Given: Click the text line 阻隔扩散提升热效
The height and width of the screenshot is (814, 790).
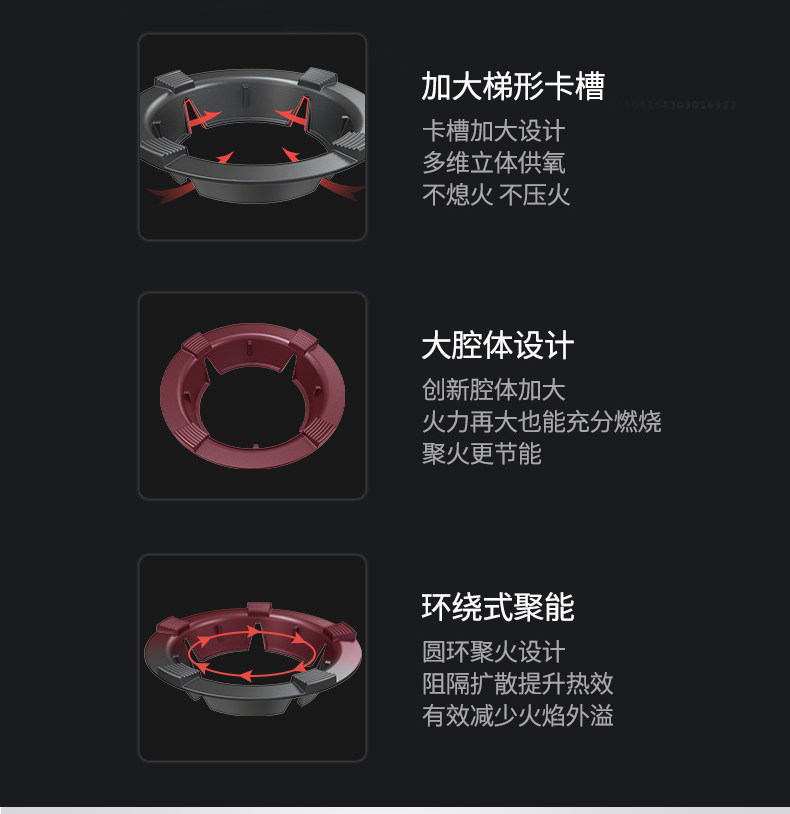Looking at the screenshot, I should point(517,684).
